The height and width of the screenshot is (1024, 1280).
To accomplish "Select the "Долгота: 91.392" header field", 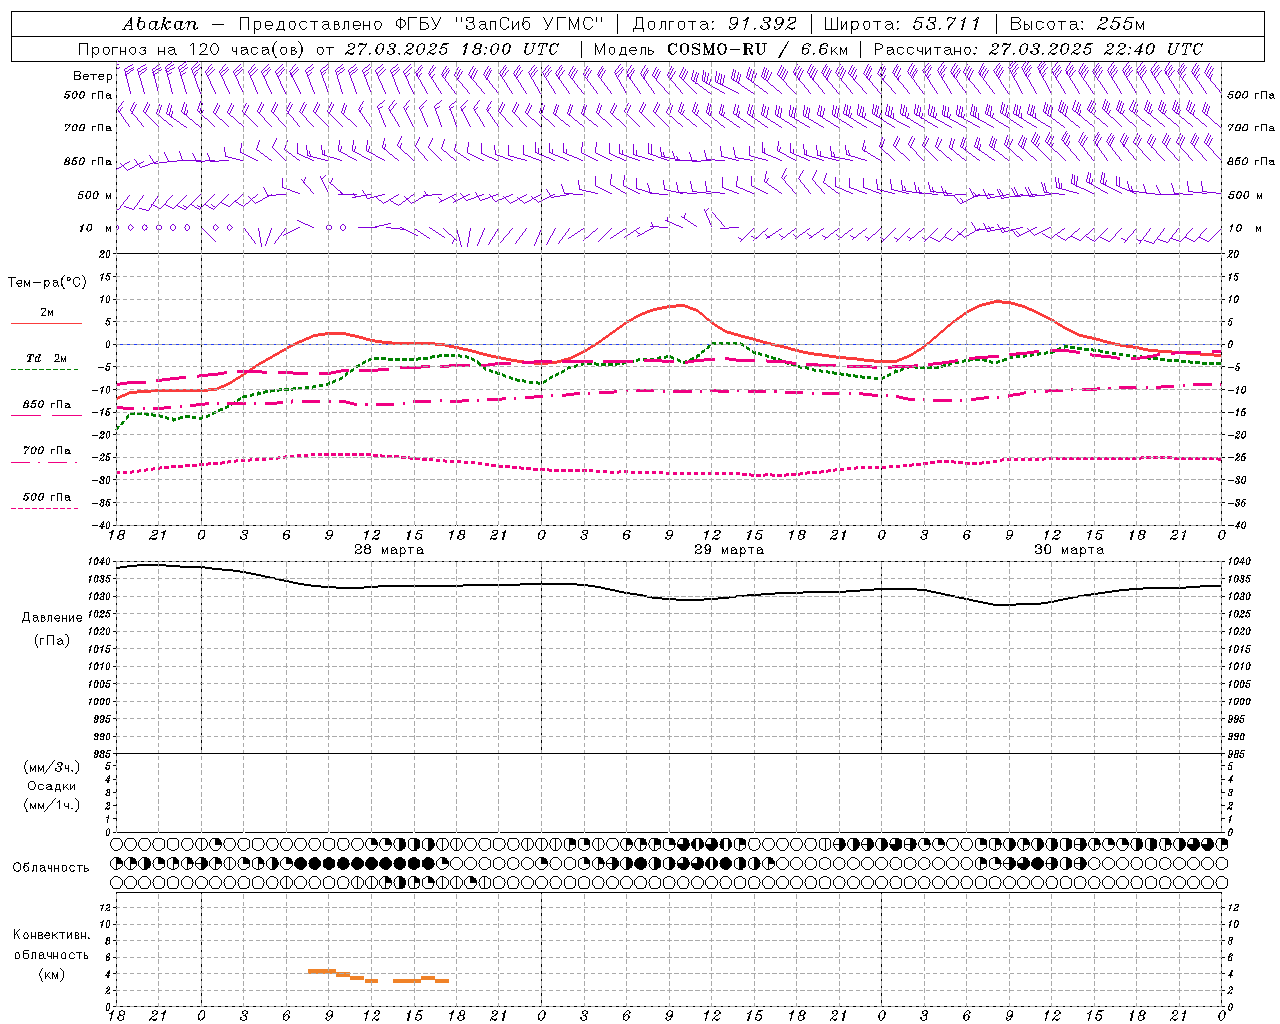I will [715, 24].
